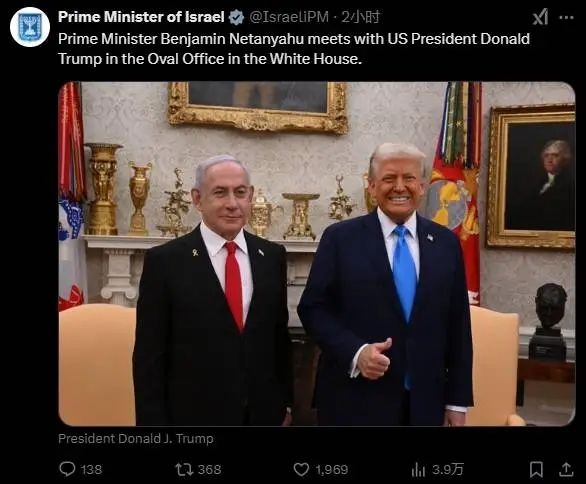586x484 pixels.
Task: Click the 138 replies count
Action: (x=92, y=469)
